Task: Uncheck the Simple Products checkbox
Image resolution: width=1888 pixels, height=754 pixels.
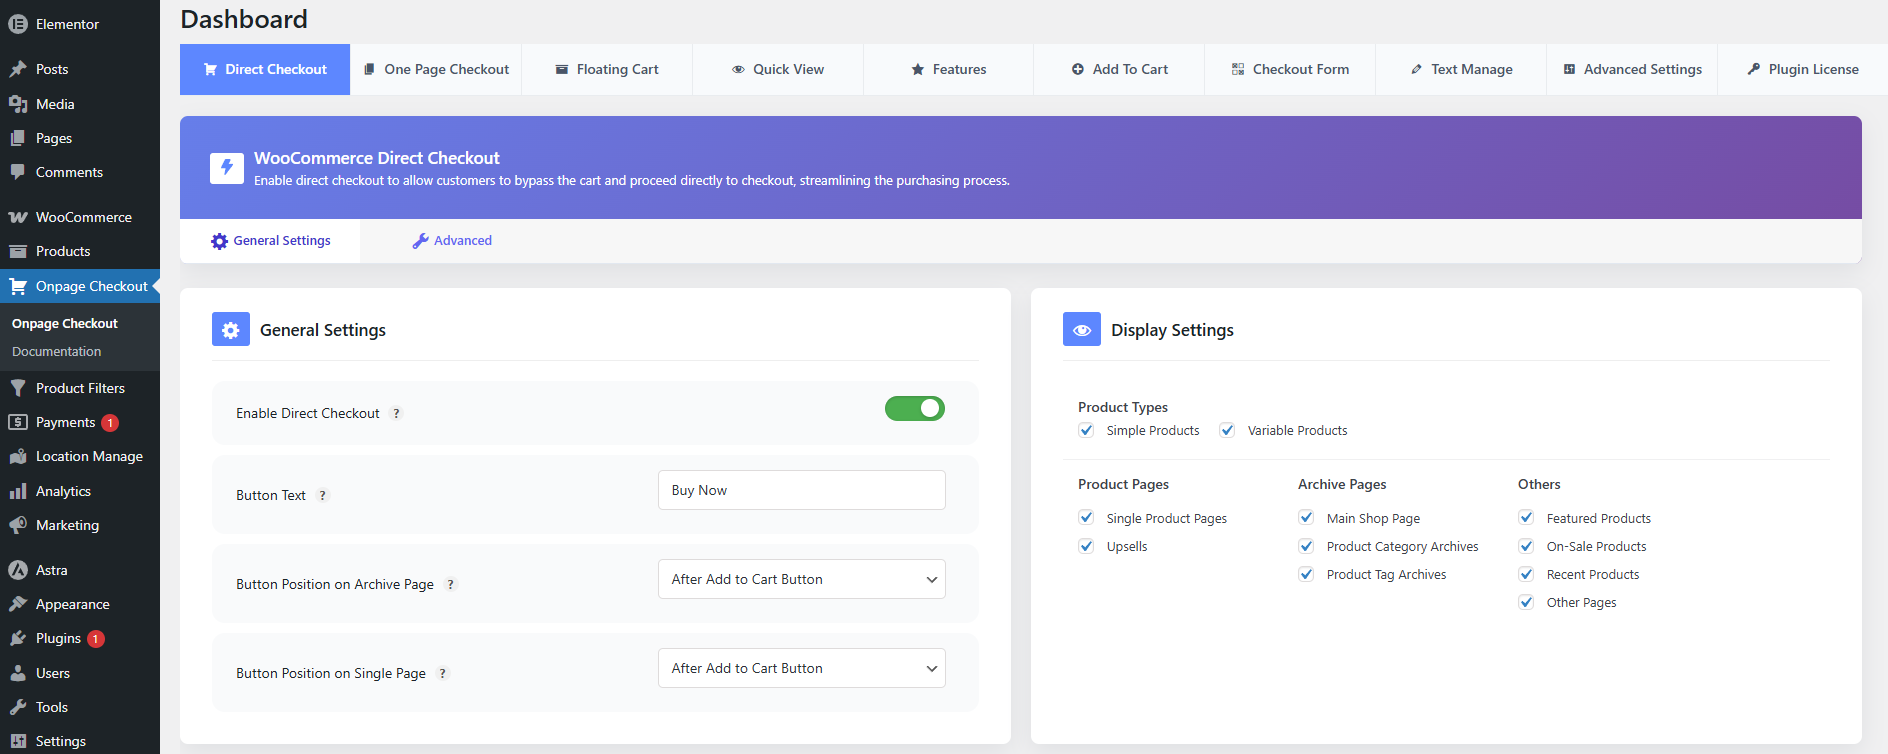Action: (1086, 430)
